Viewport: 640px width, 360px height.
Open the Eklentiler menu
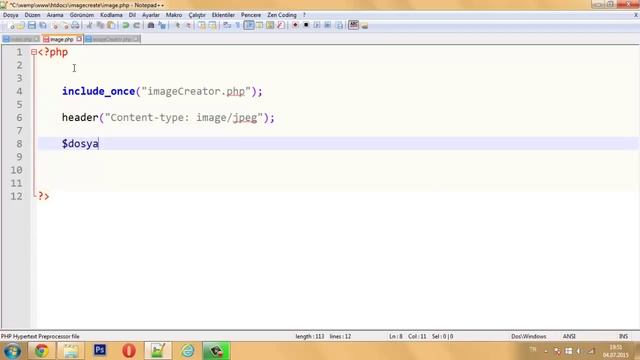223,15
